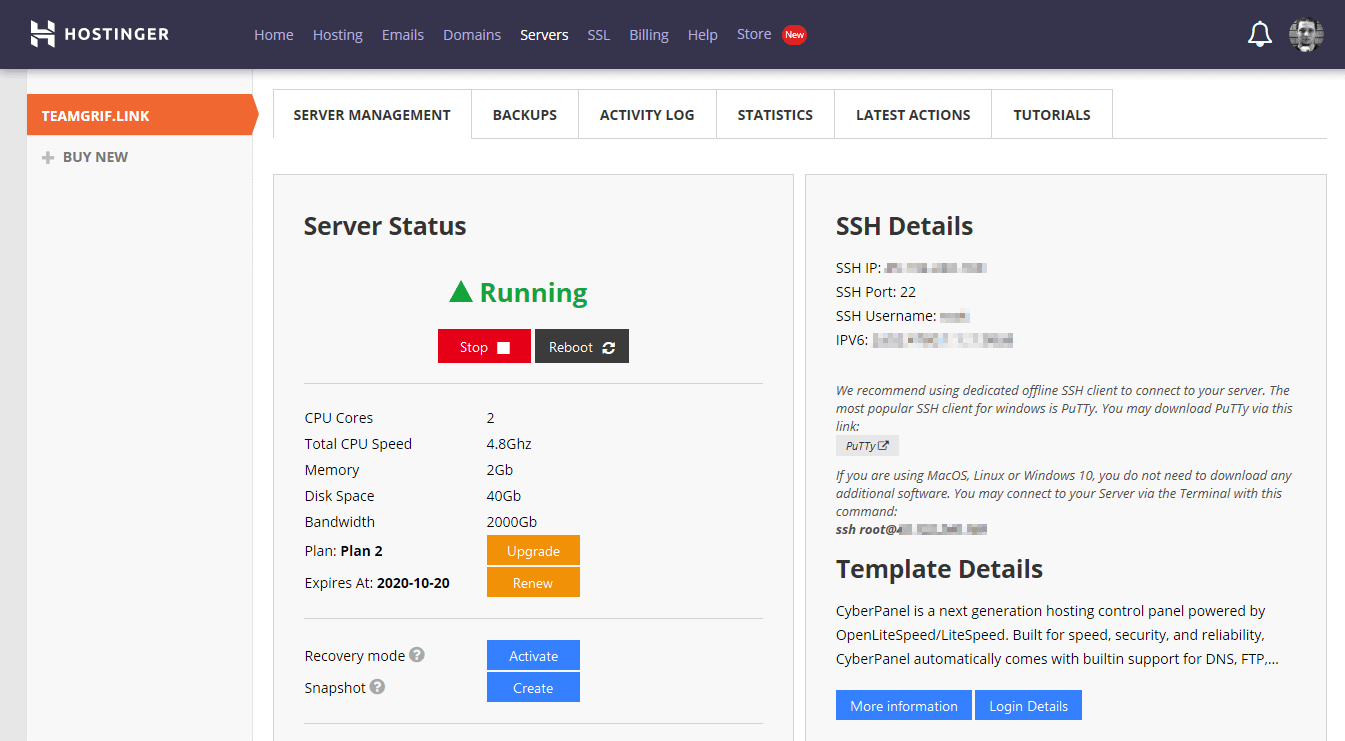The width and height of the screenshot is (1345, 741).
Task: Click the green Running status triangle
Action: (460, 292)
